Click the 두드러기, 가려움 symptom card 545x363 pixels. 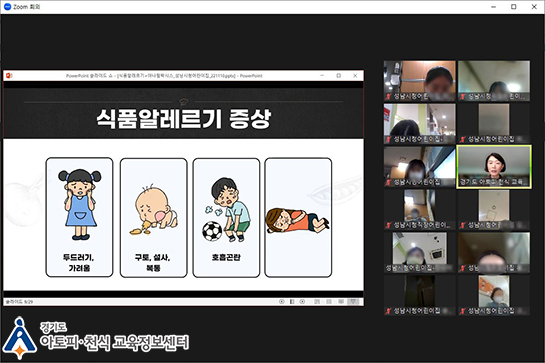(x=79, y=217)
